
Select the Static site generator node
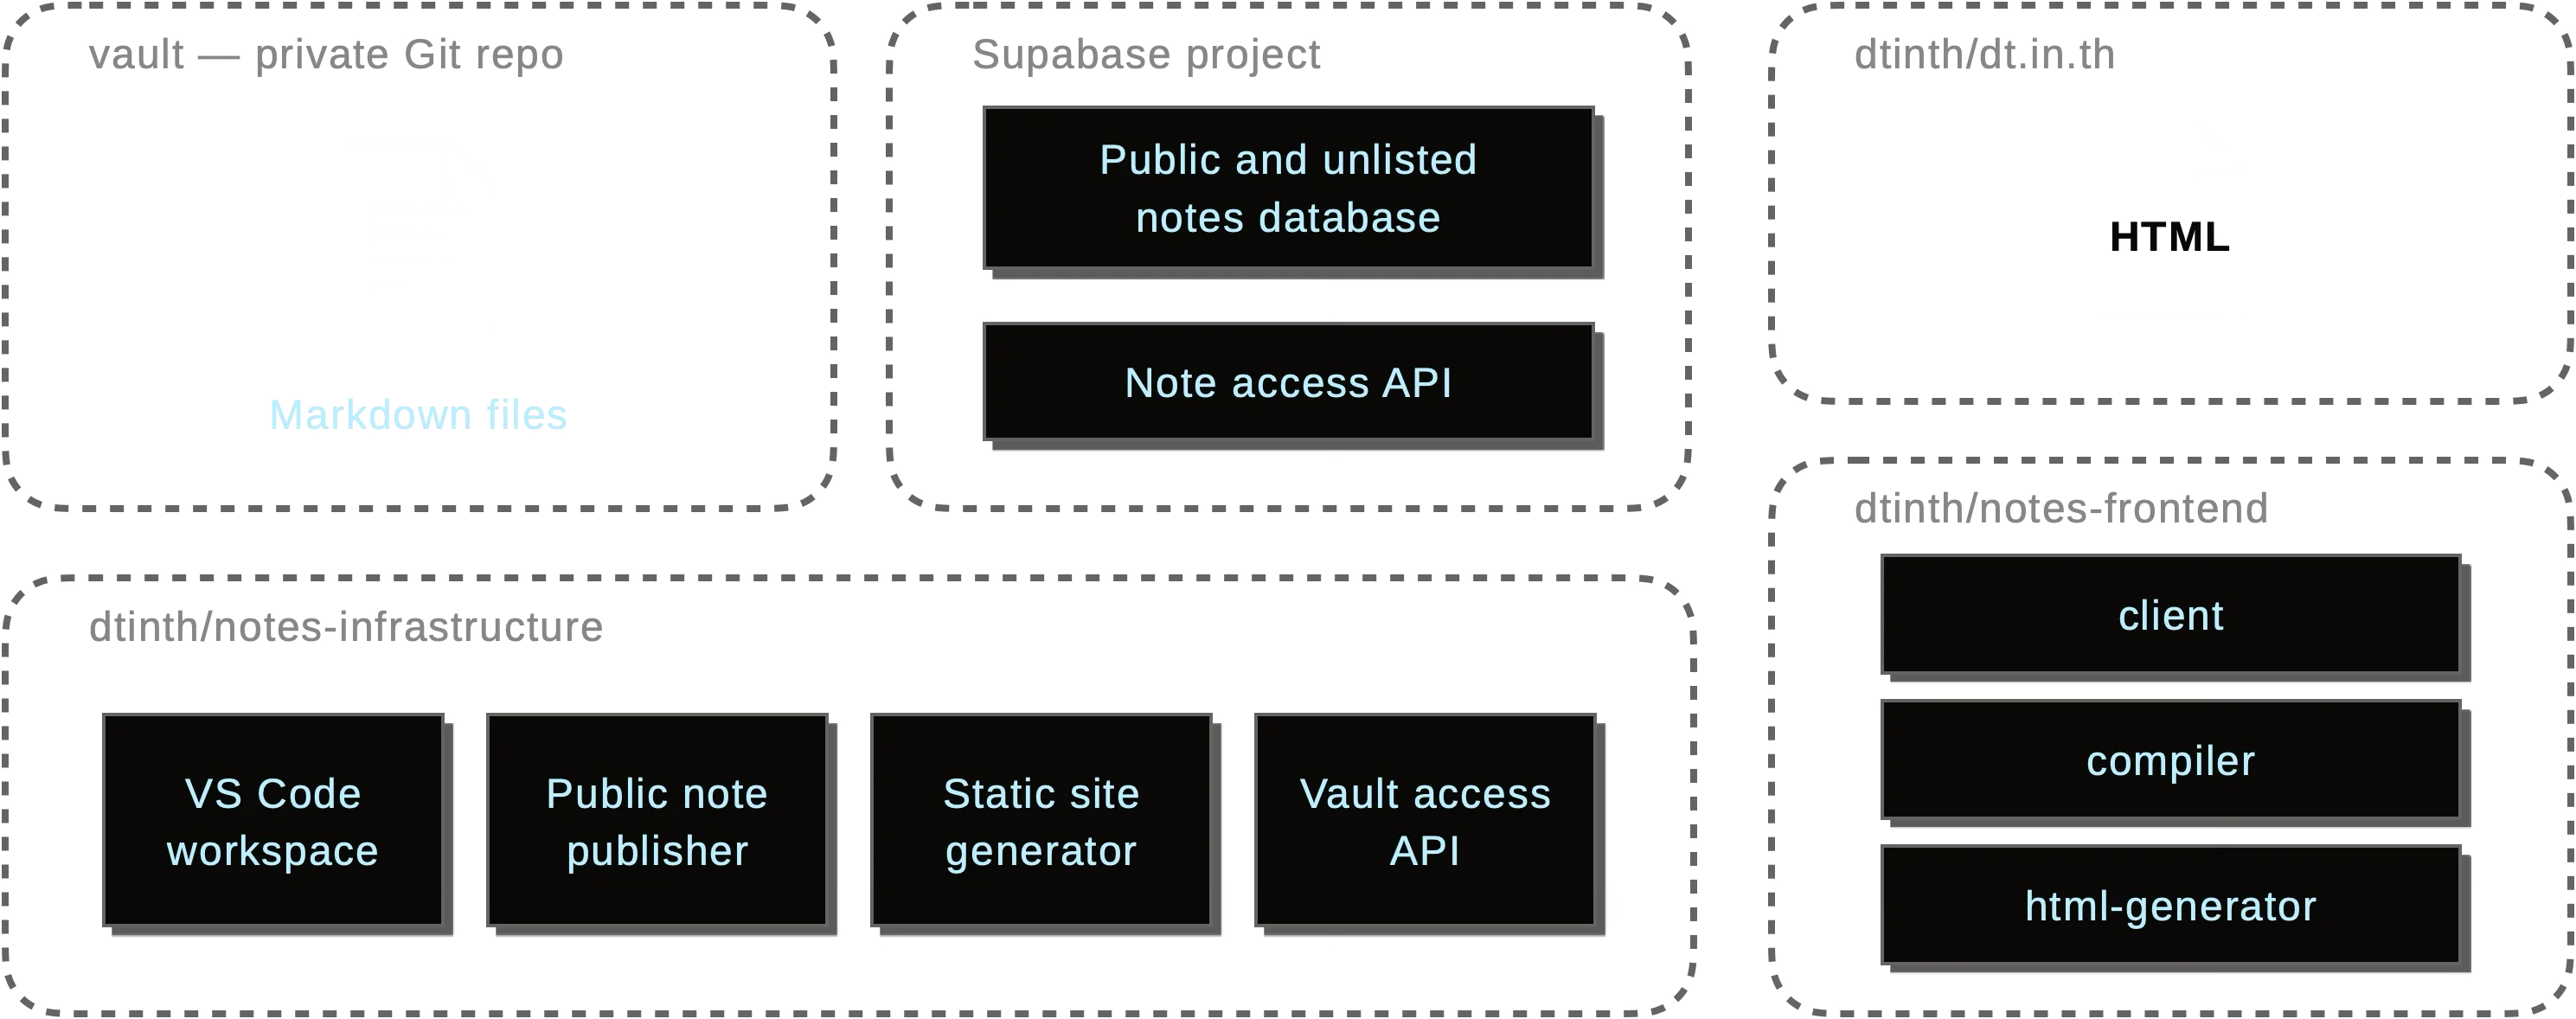[x=1040, y=823]
